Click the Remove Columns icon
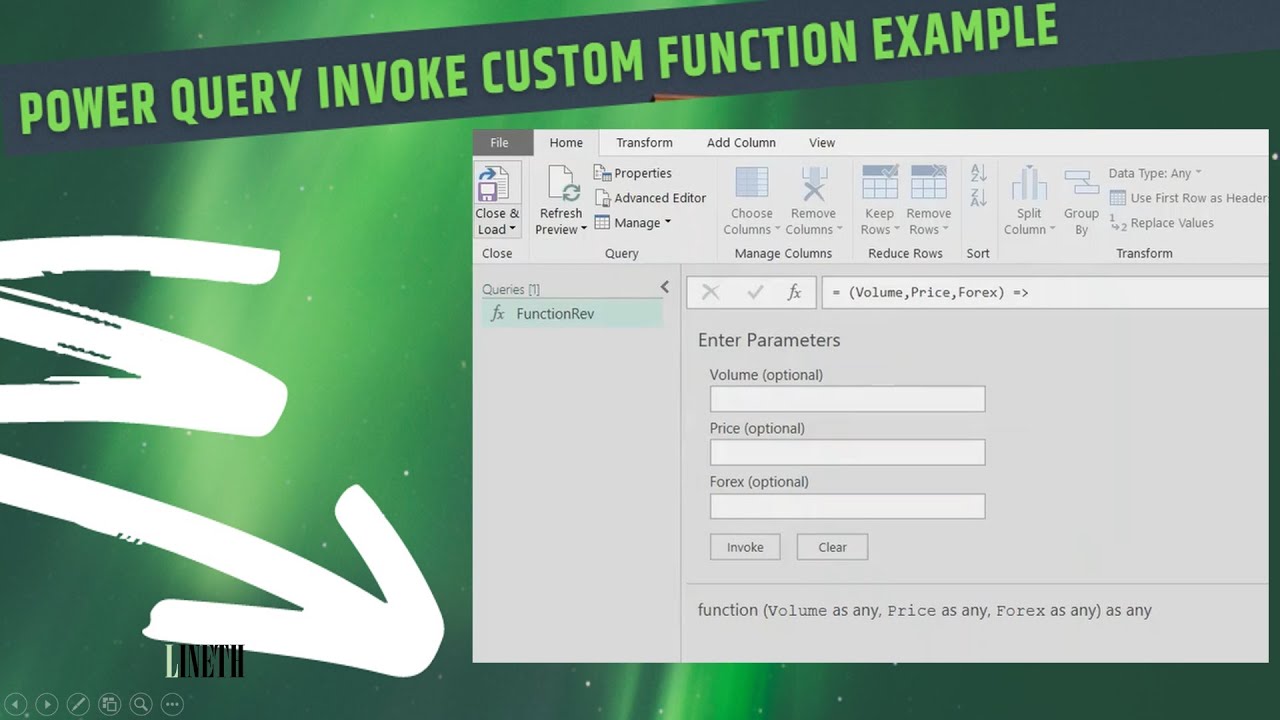The width and height of the screenshot is (1280, 720). pos(814,184)
